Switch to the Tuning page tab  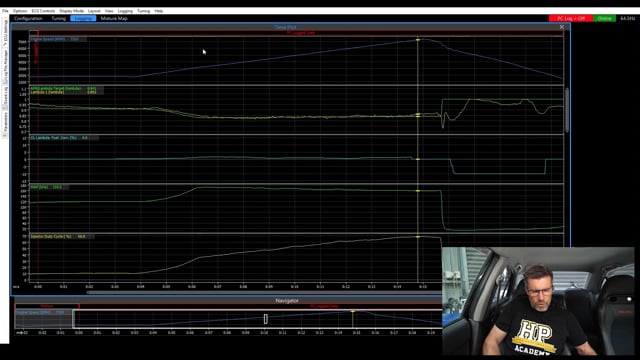click(58, 18)
